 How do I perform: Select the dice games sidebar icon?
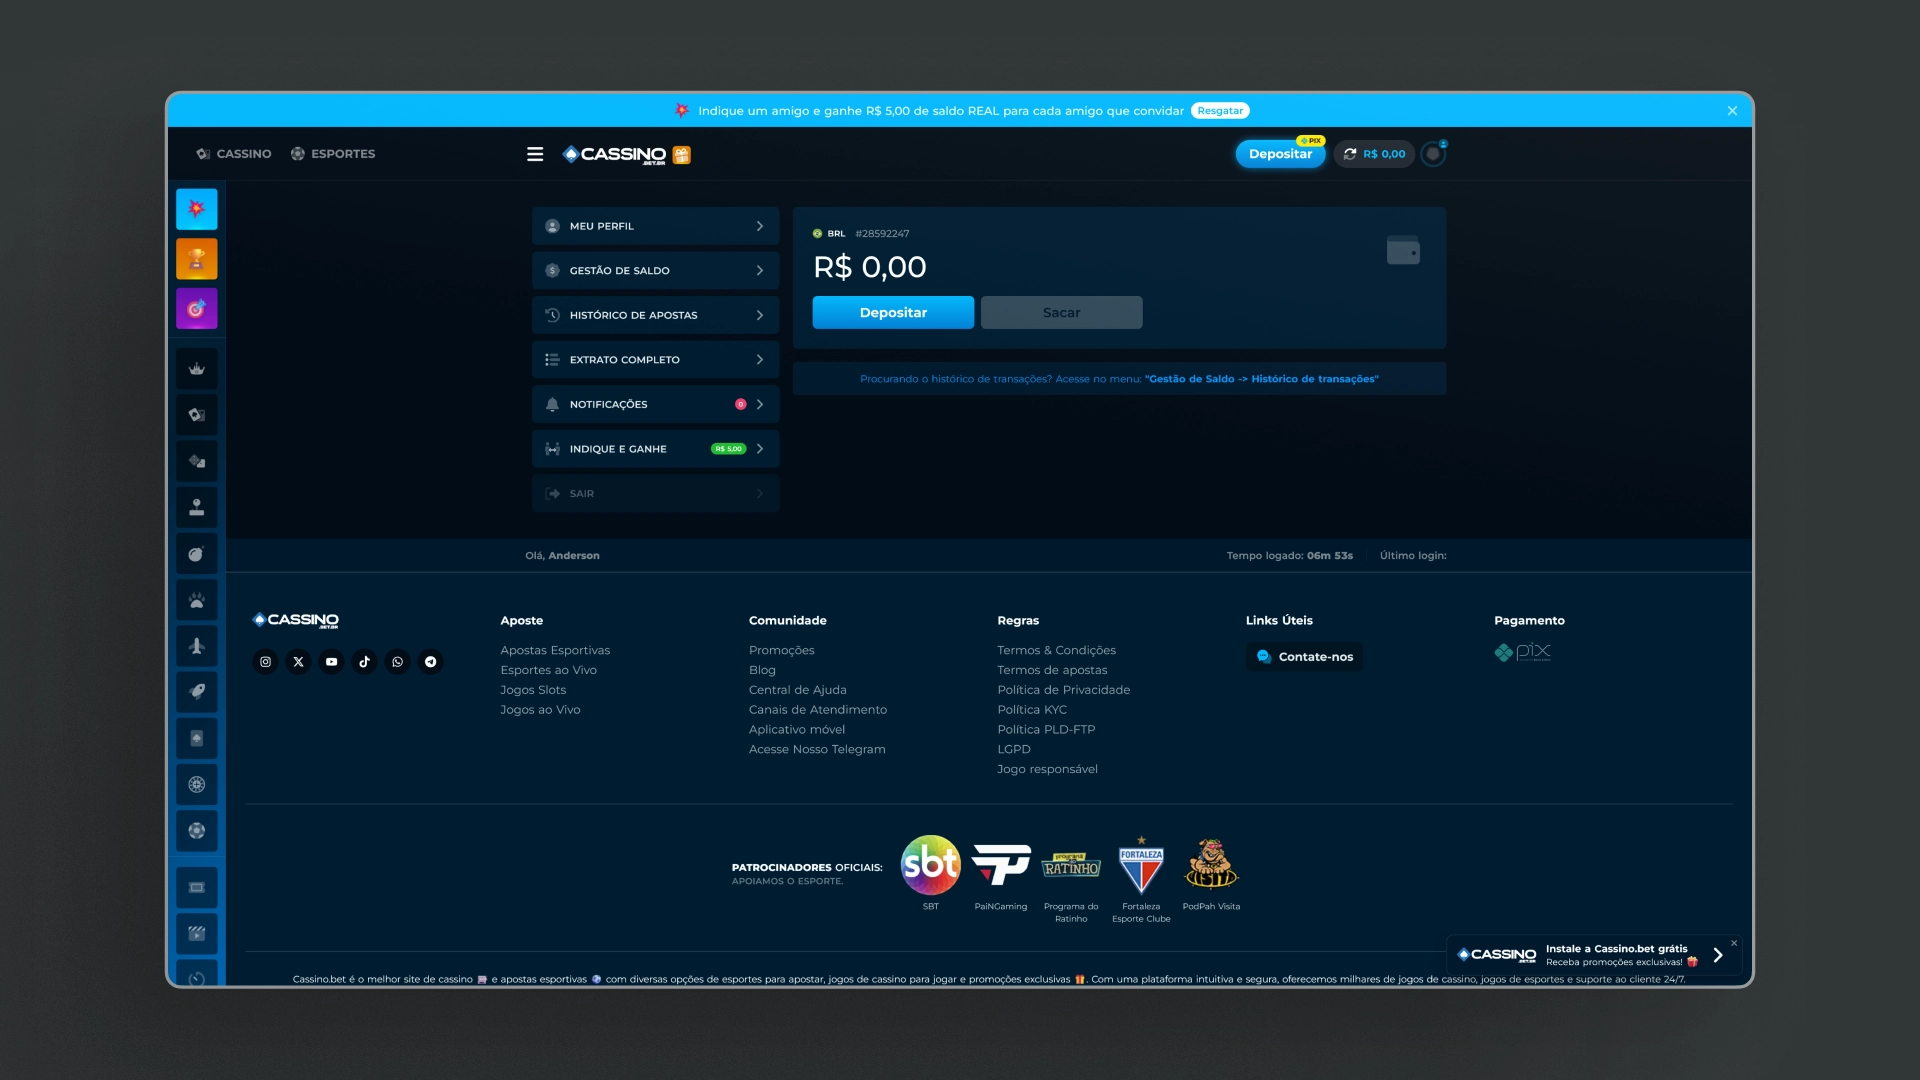click(x=197, y=461)
